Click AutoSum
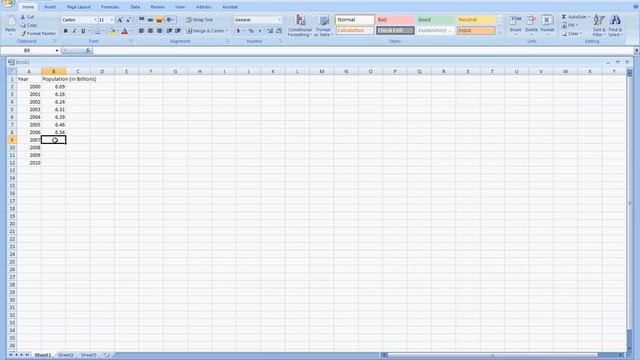Screen dimensions: 640x360 pos(576,17)
